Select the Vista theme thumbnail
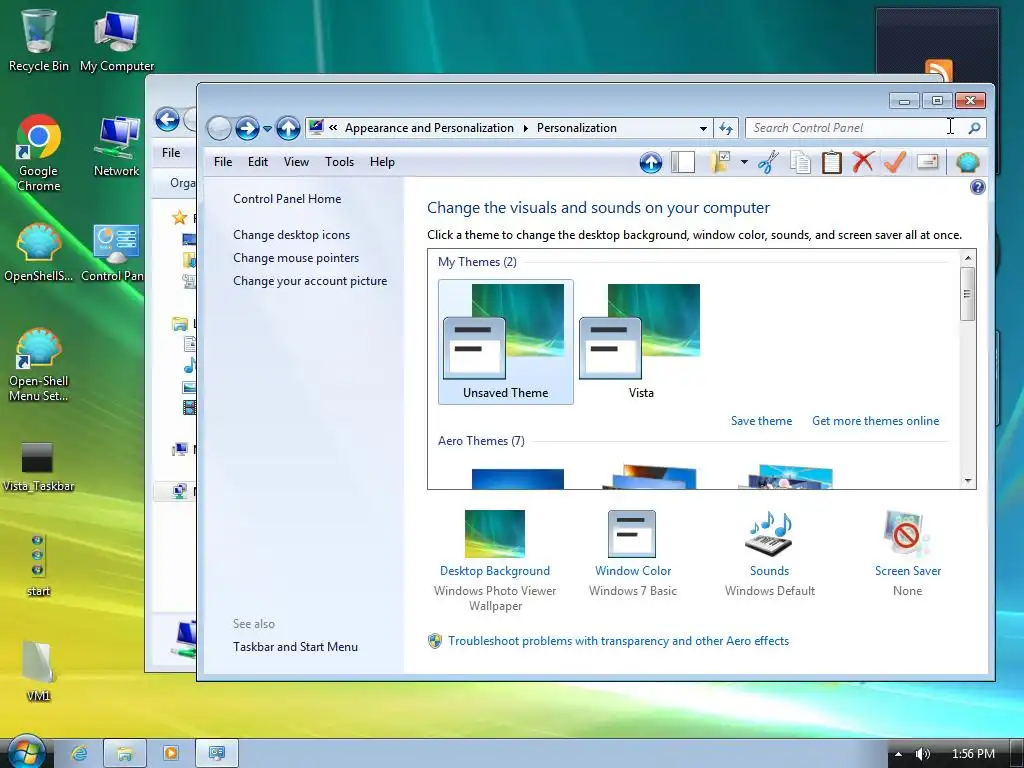1024x768 pixels. [641, 342]
